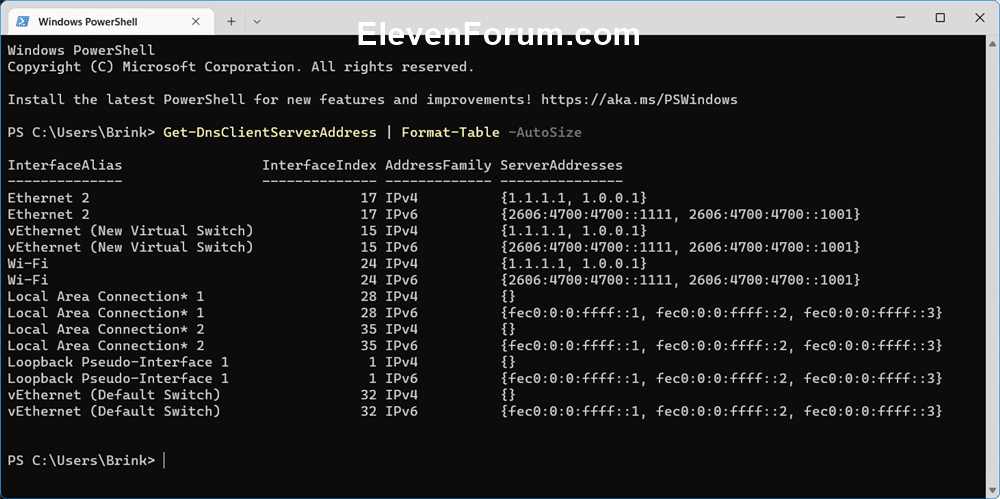
Task: Click the InterfaceAlias column header
Action: (x=64, y=166)
